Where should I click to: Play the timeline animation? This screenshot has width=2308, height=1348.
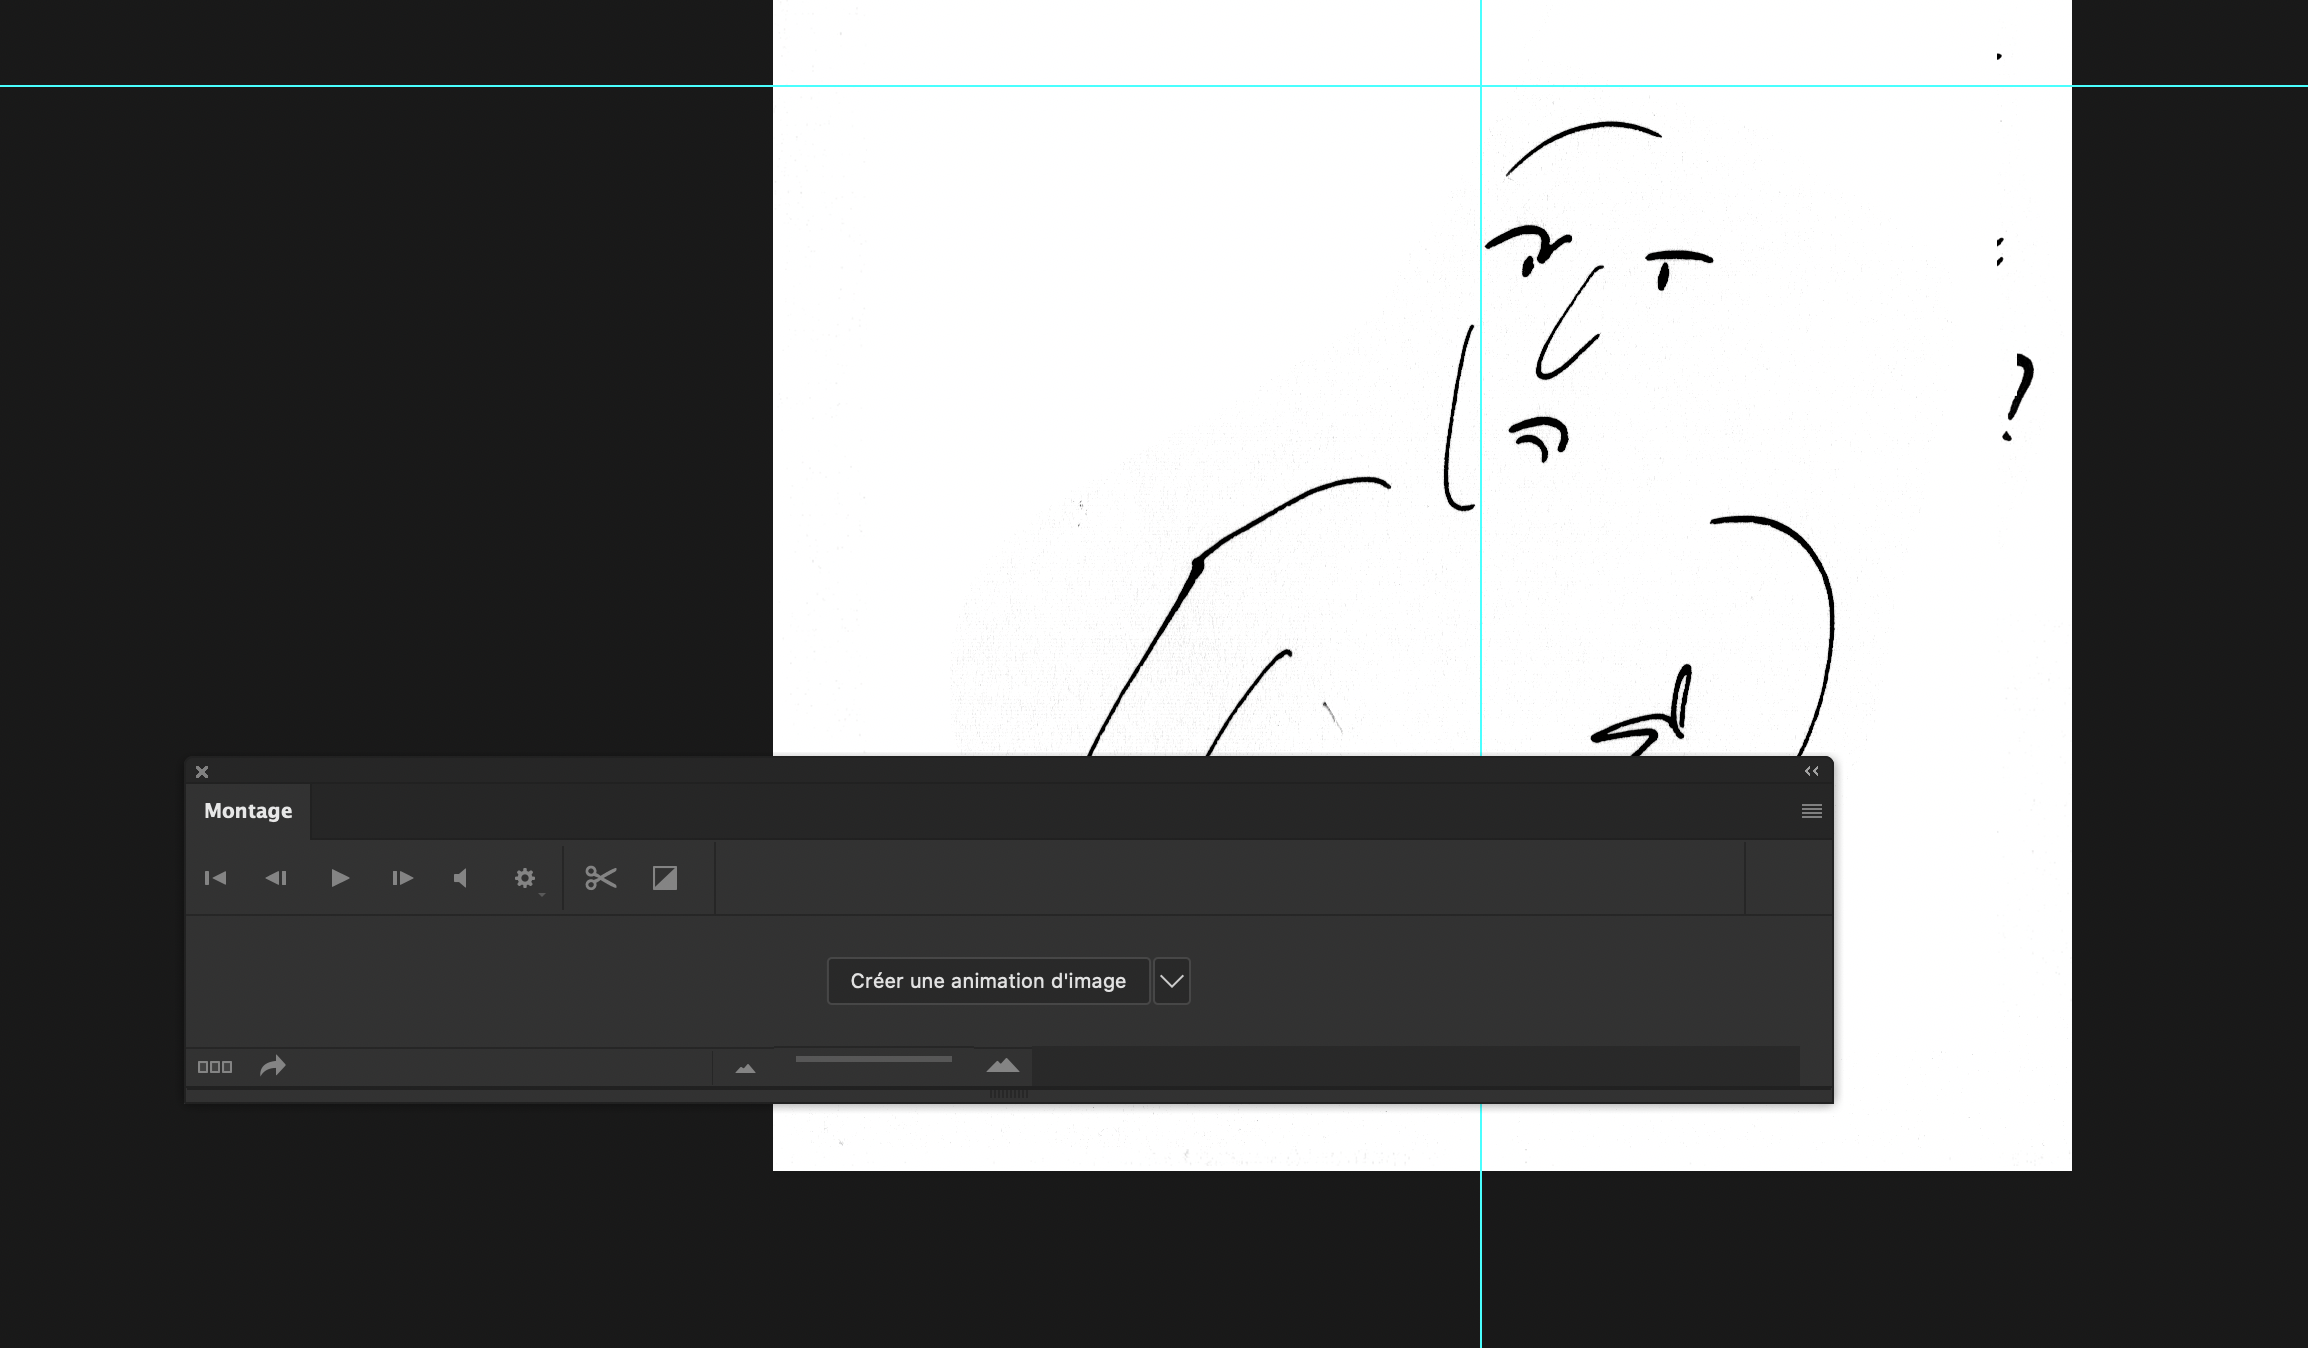tap(340, 878)
